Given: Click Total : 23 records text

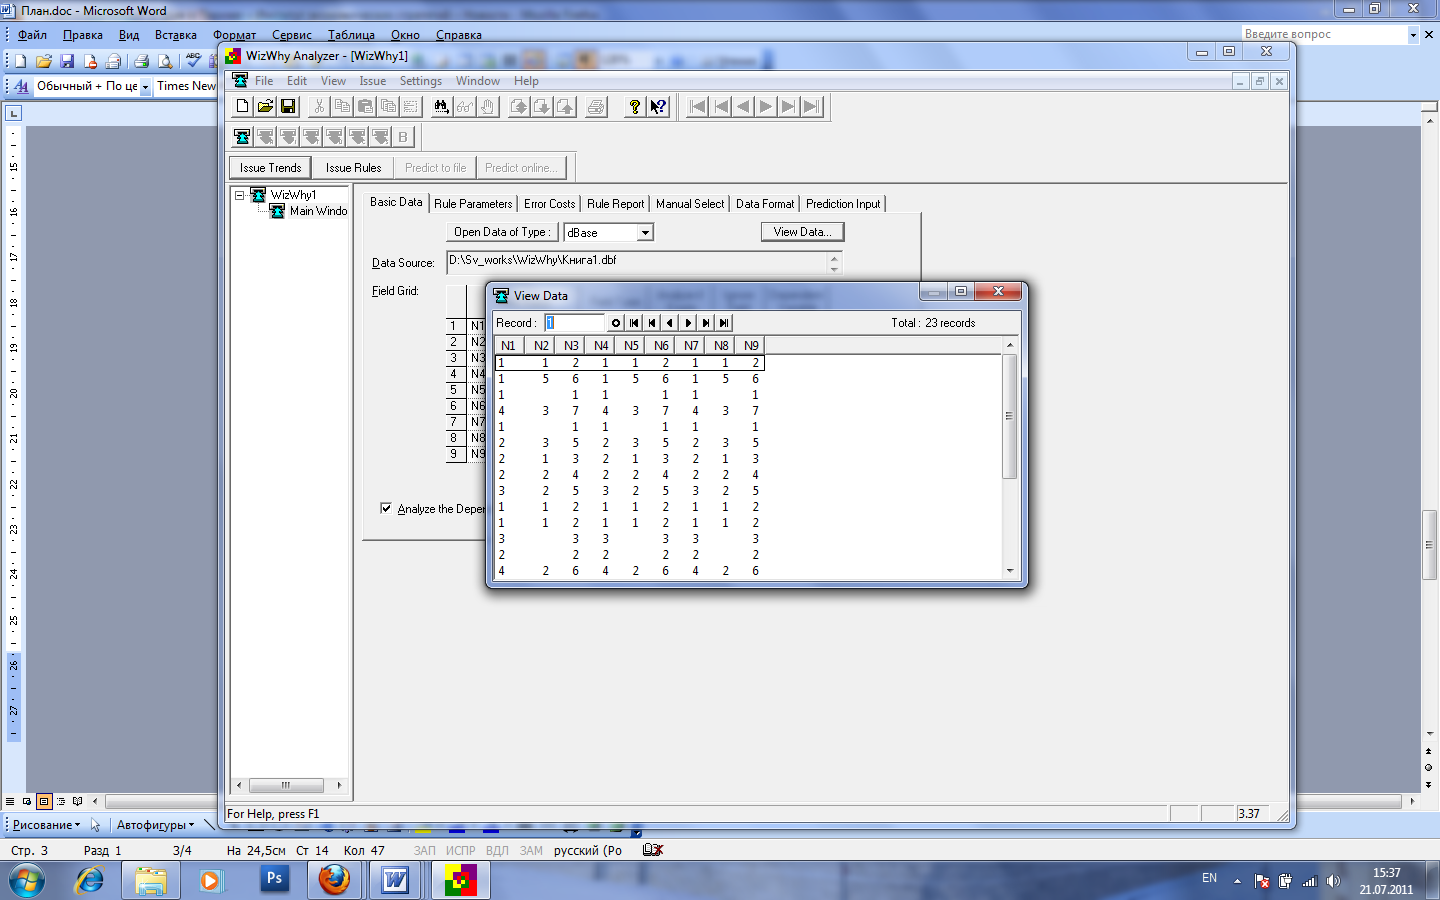Looking at the screenshot, I should (933, 323).
